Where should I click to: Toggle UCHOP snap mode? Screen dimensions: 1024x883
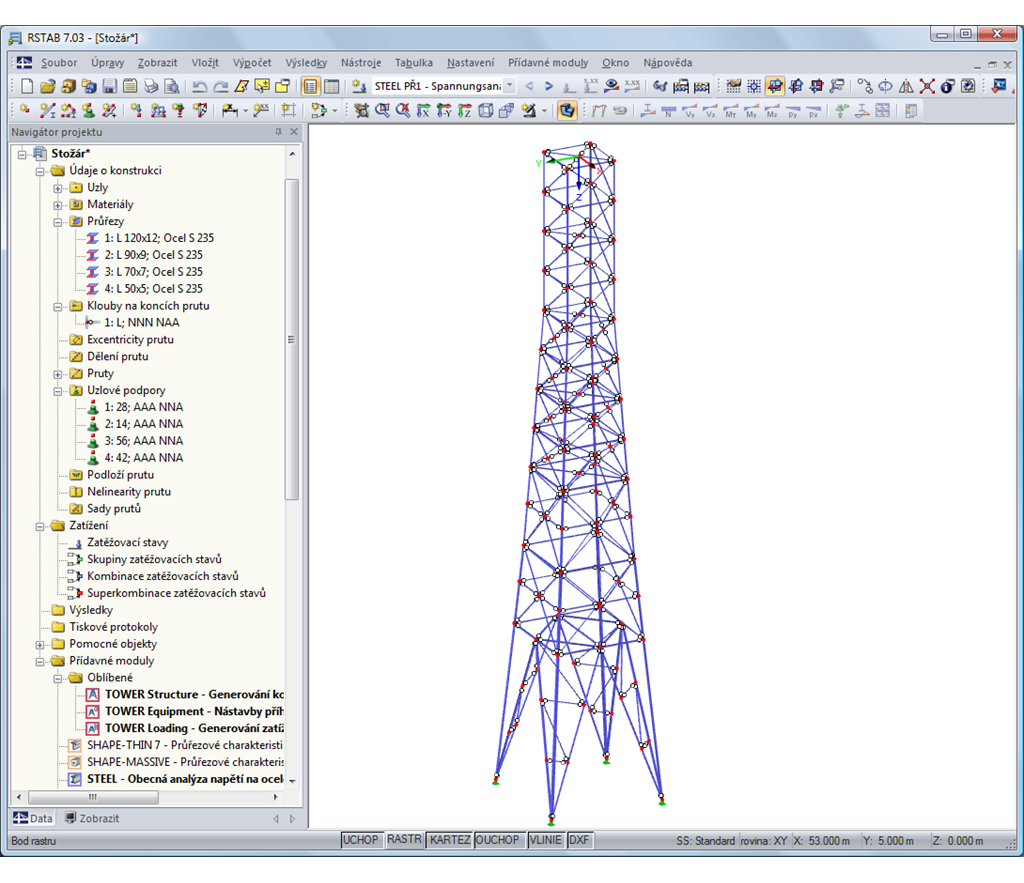[x=361, y=840]
